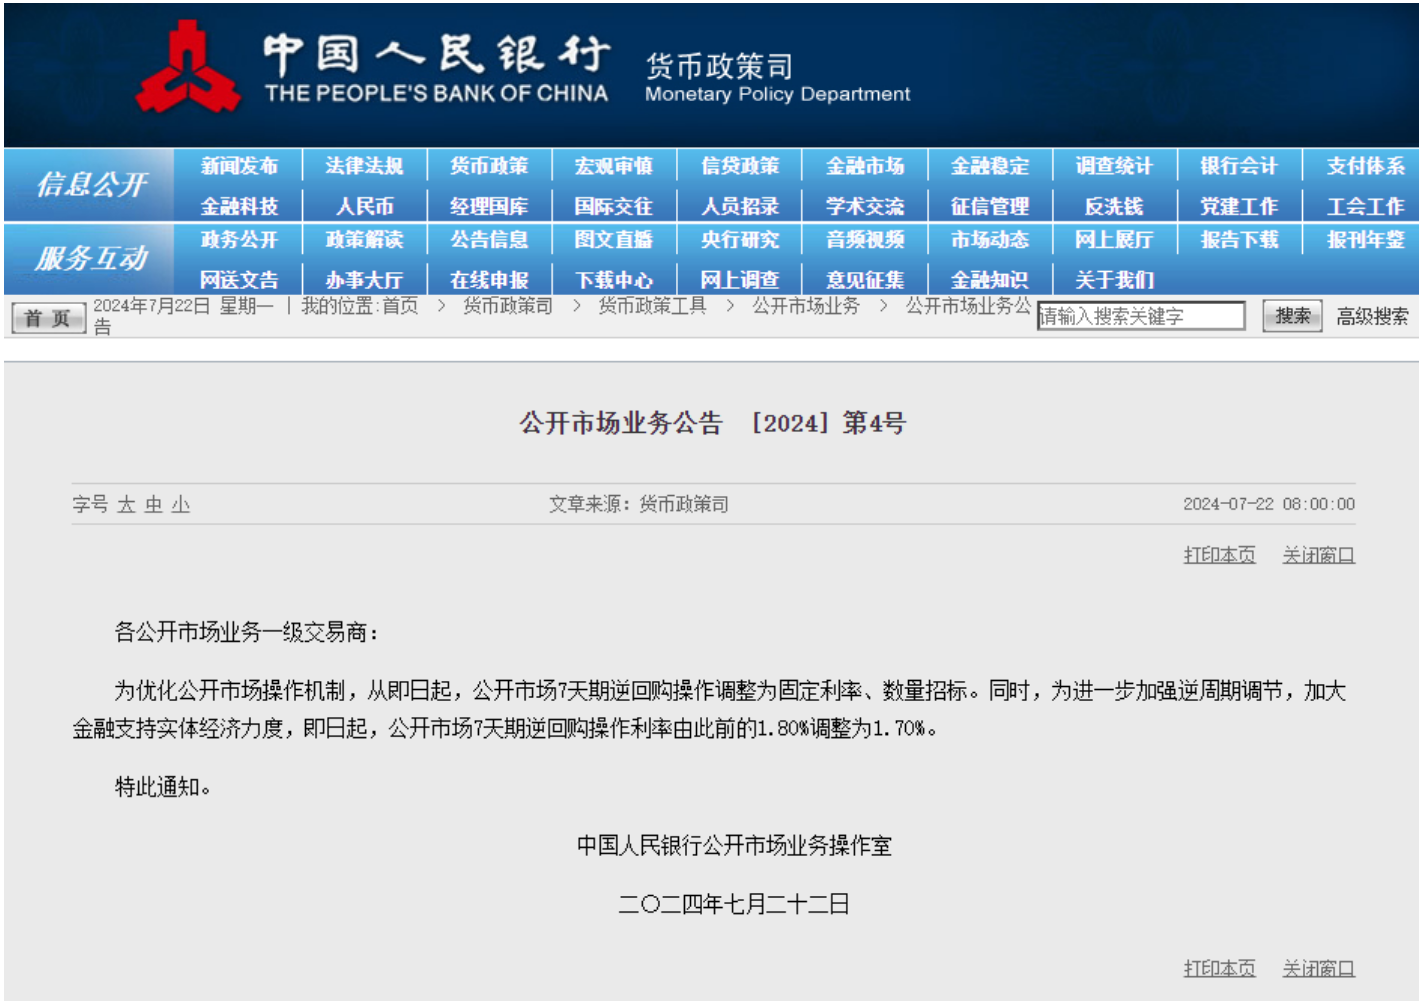
Task: Select the 反洗钱 menu item
Action: [x=1114, y=207]
